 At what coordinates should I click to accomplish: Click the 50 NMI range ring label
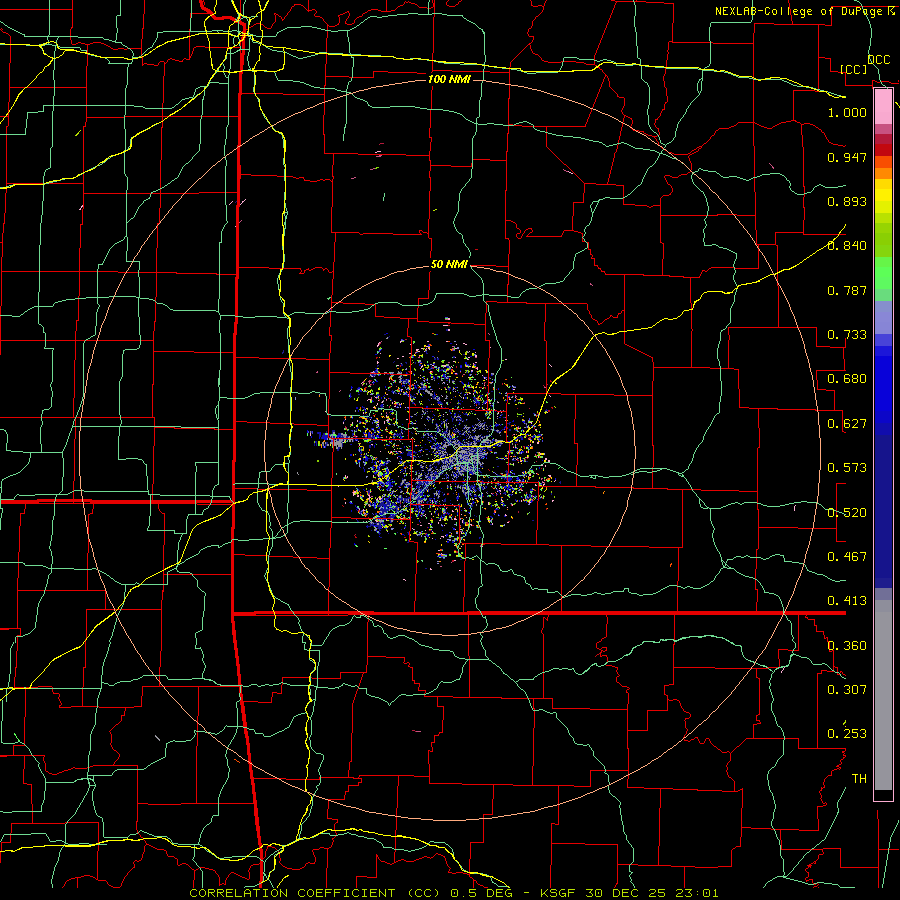[x=449, y=264]
